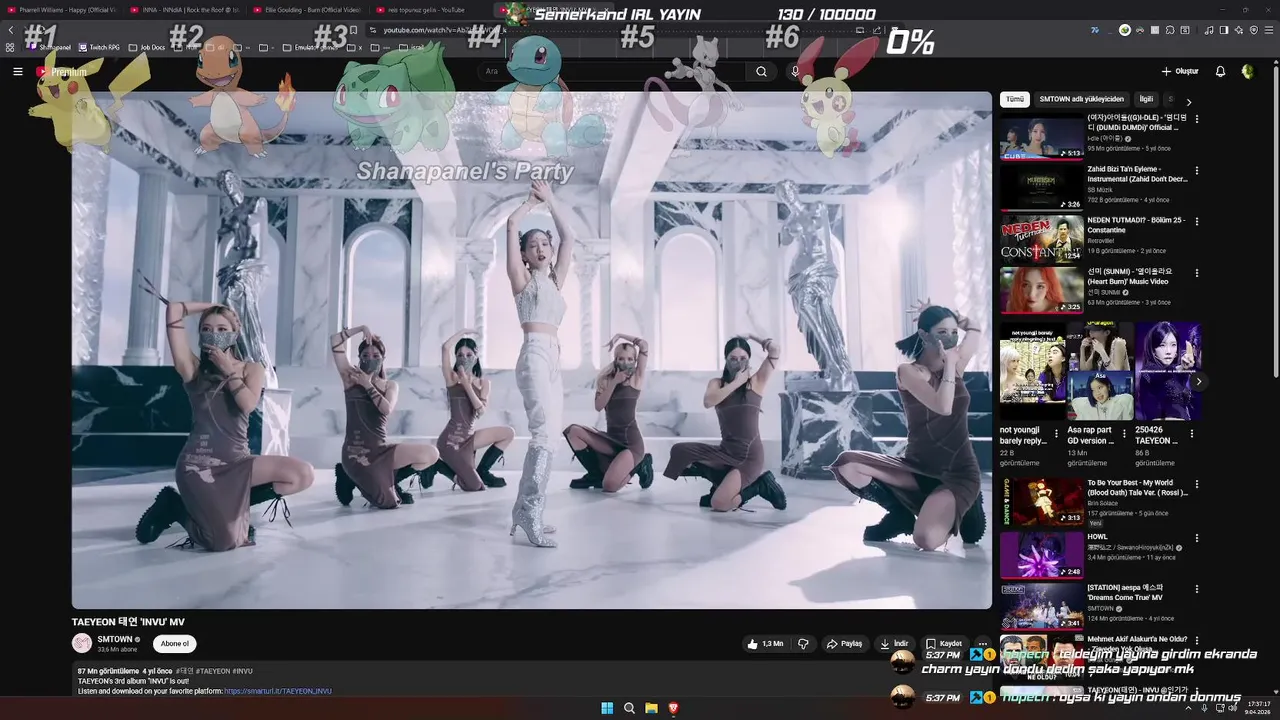Dislike the video with thumbs-down button
This screenshot has height=720, width=1280.
(x=803, y=644)
